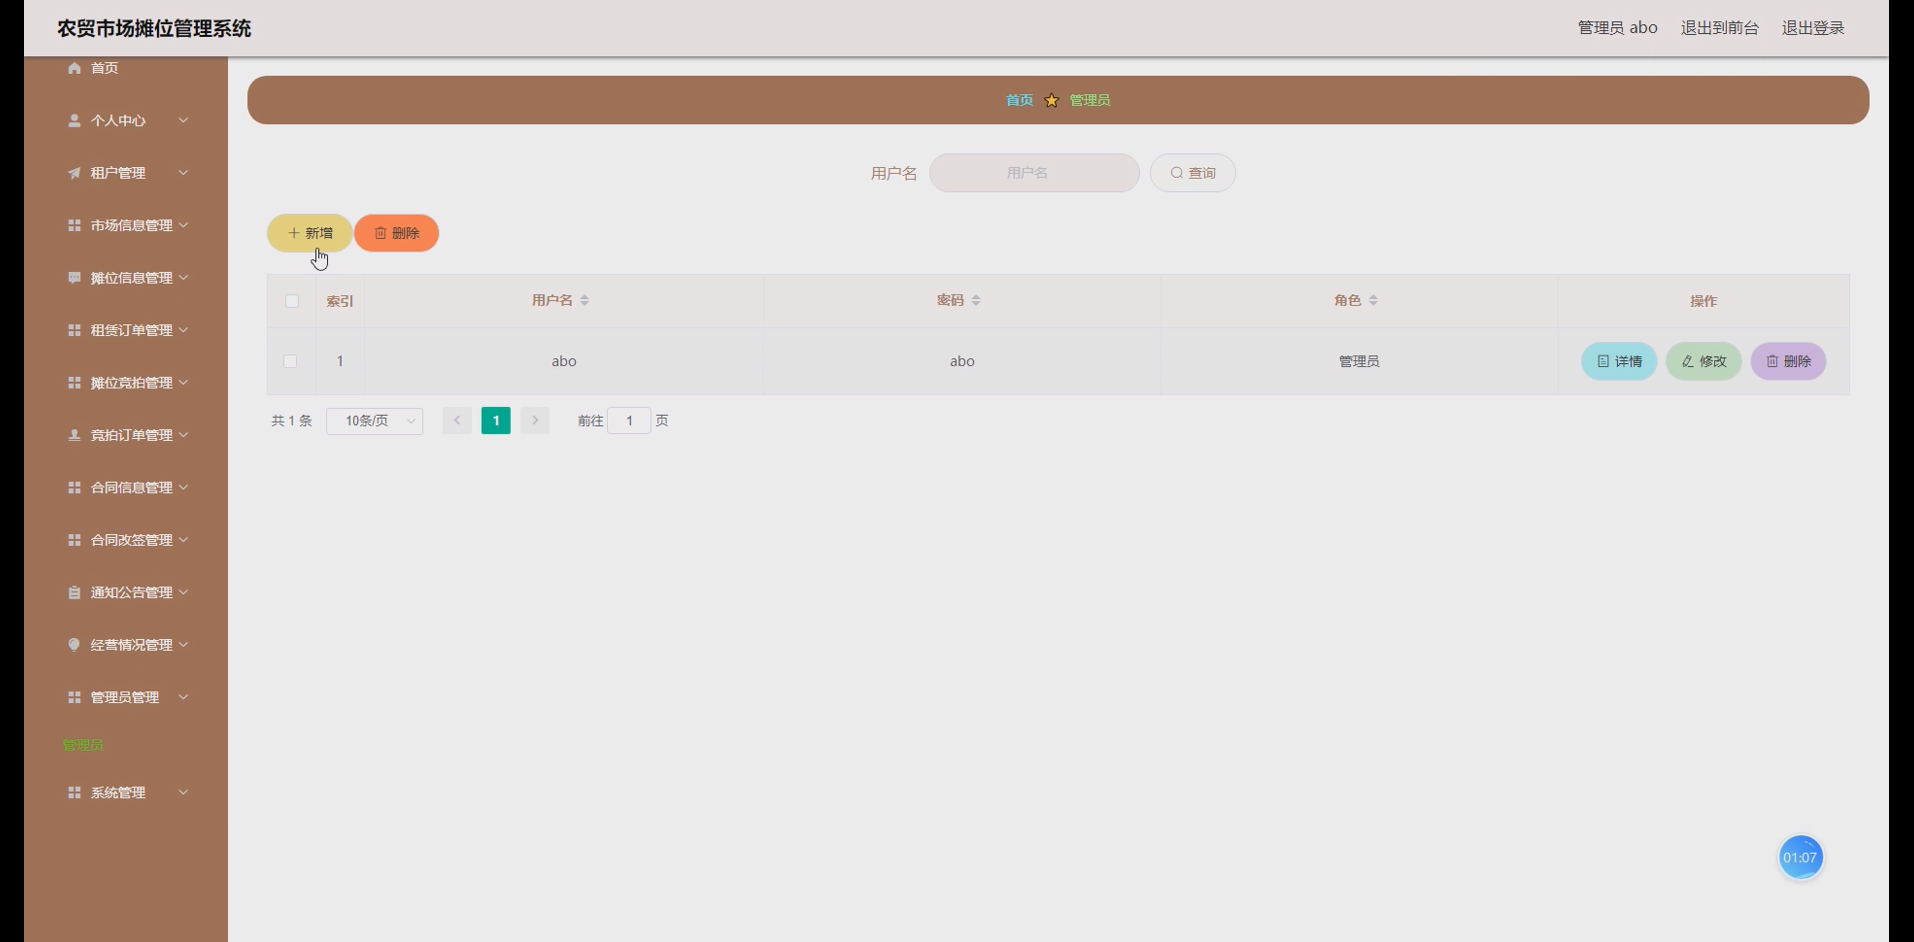Go to 首页 via breadcrumb link
This screenshot has width=1914, height=942.
1019,100
